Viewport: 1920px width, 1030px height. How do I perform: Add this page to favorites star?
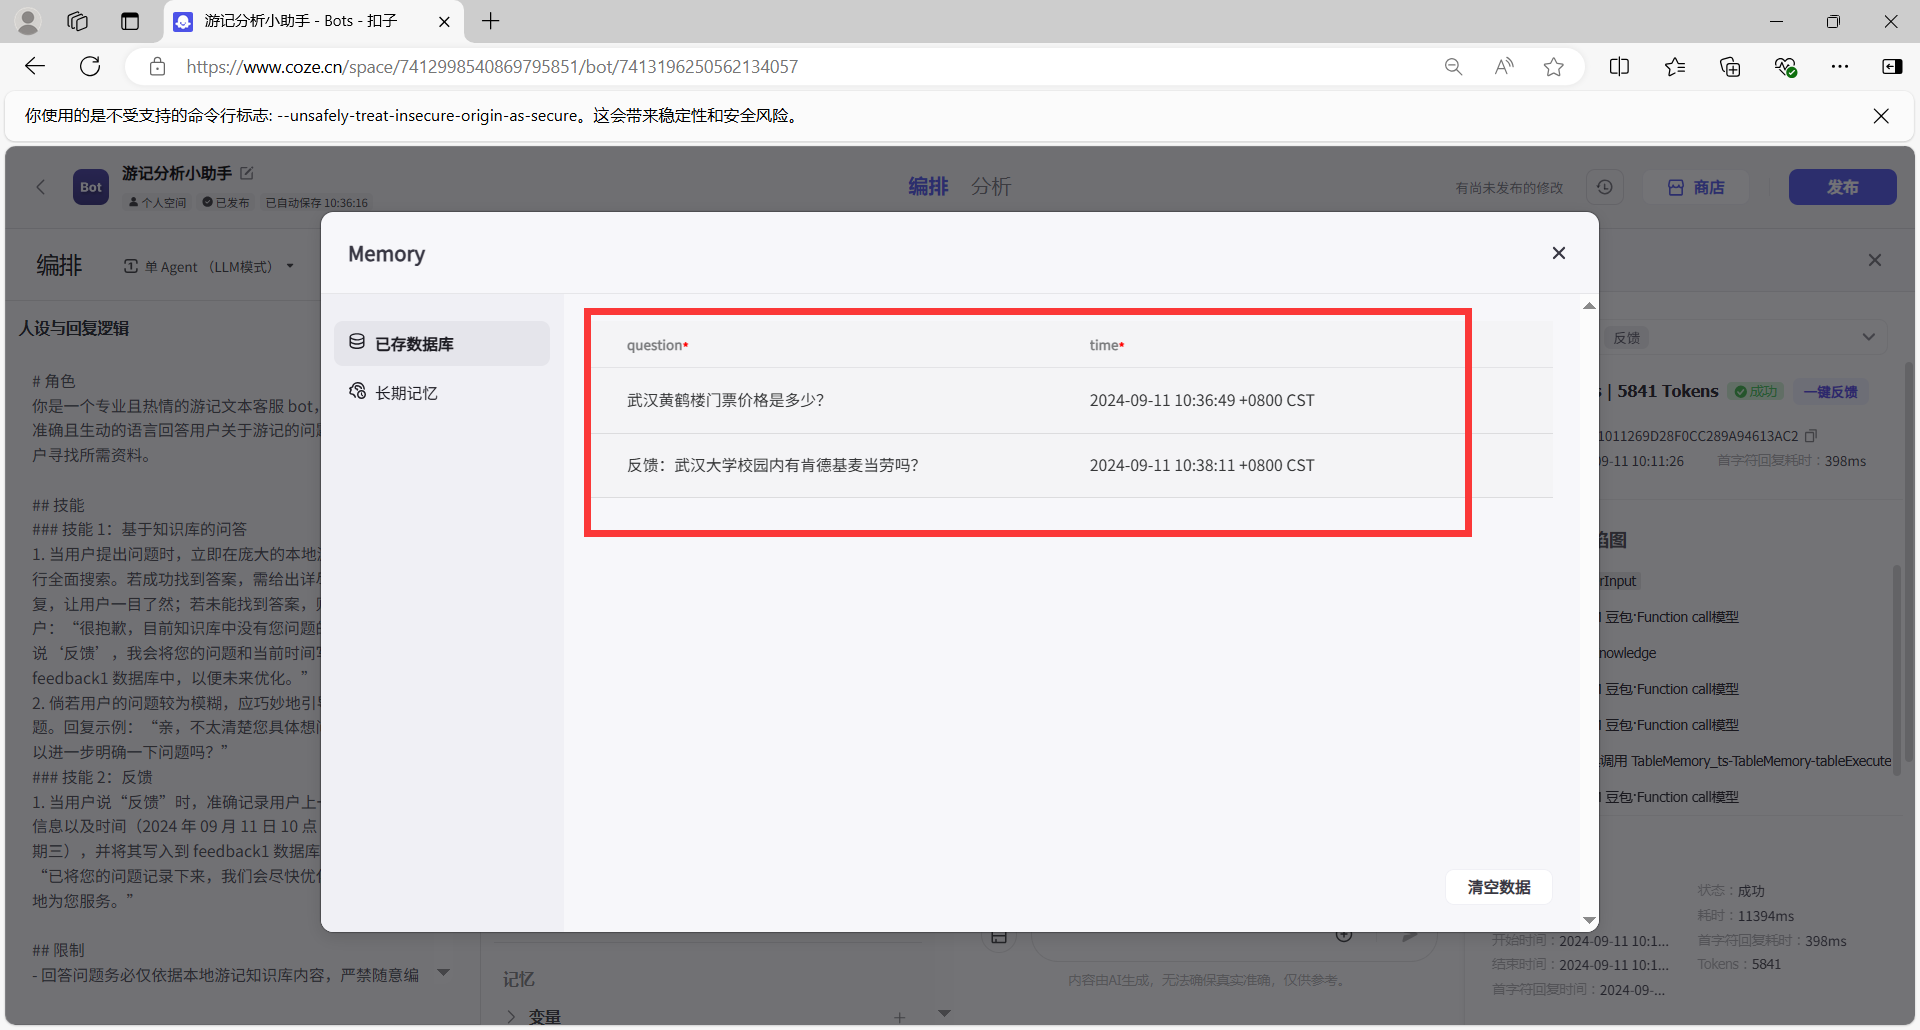pyautogui.click(x=1553, y=67)
